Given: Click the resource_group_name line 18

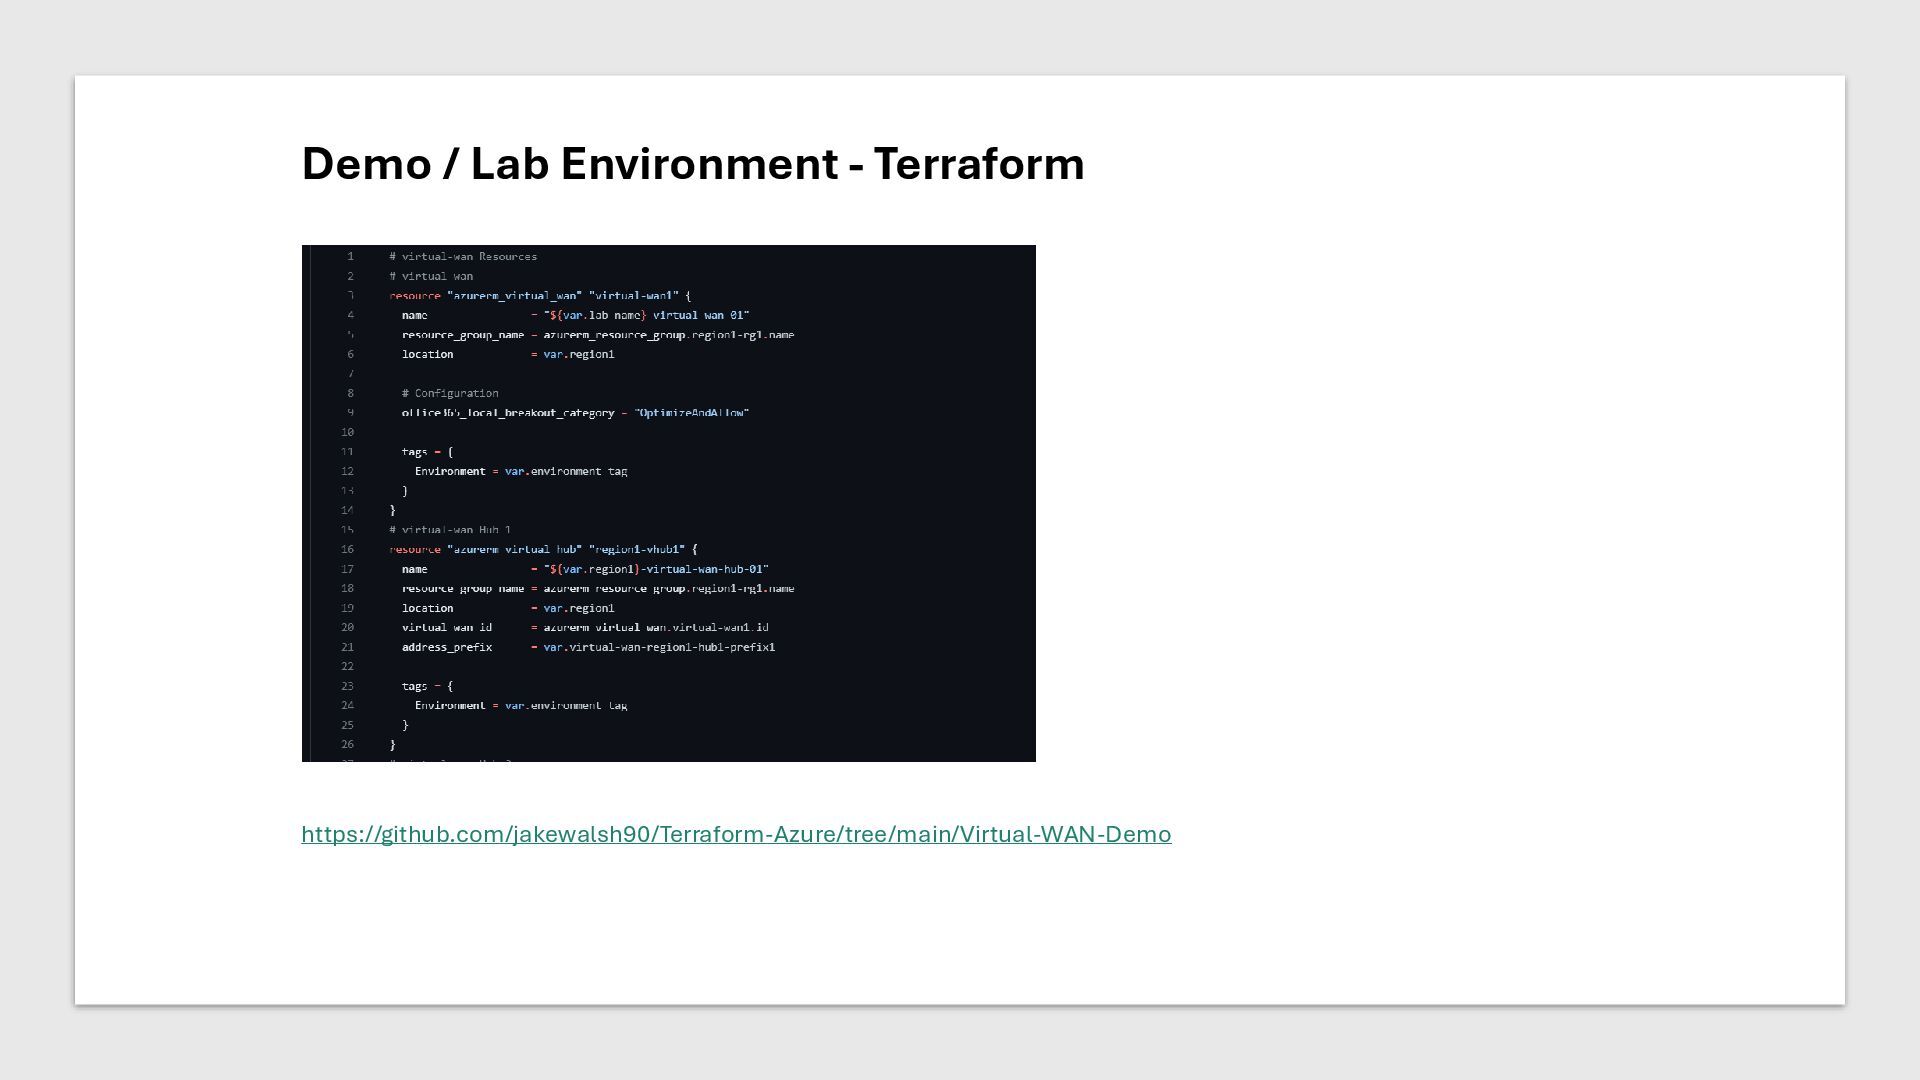Looking at the screenshot, I should pyautogui.click(x=598, y=588).
